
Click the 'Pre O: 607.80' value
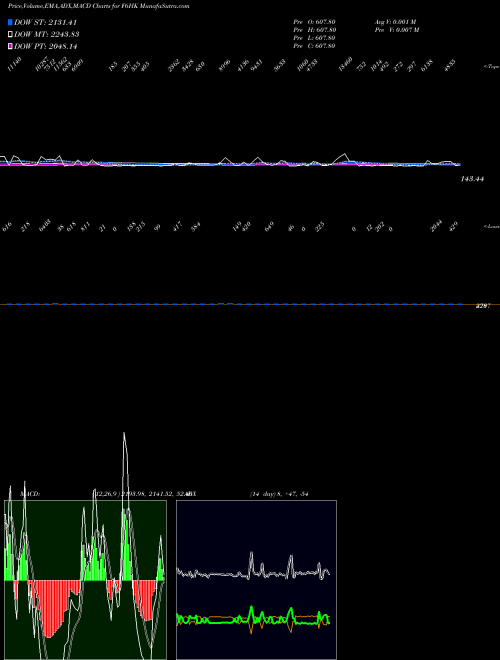314,22
